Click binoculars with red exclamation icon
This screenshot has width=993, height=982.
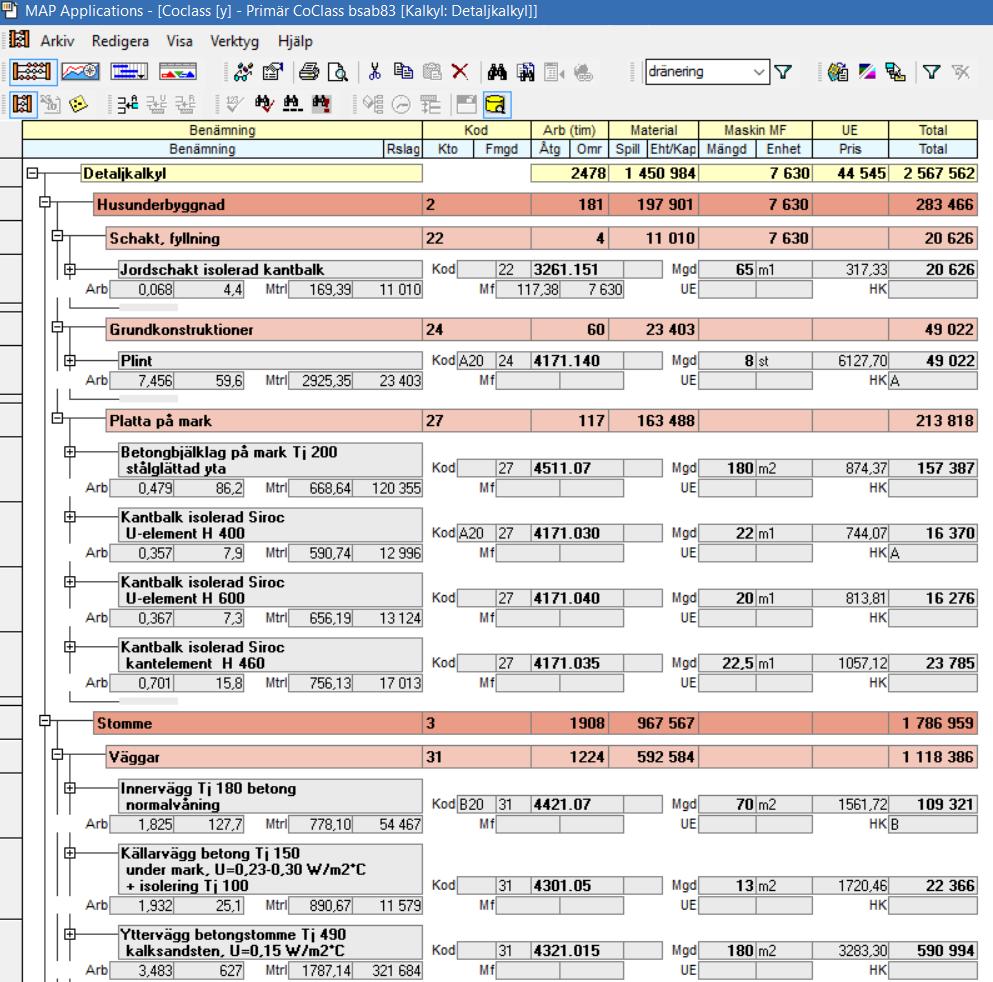(x=321, y=104)
